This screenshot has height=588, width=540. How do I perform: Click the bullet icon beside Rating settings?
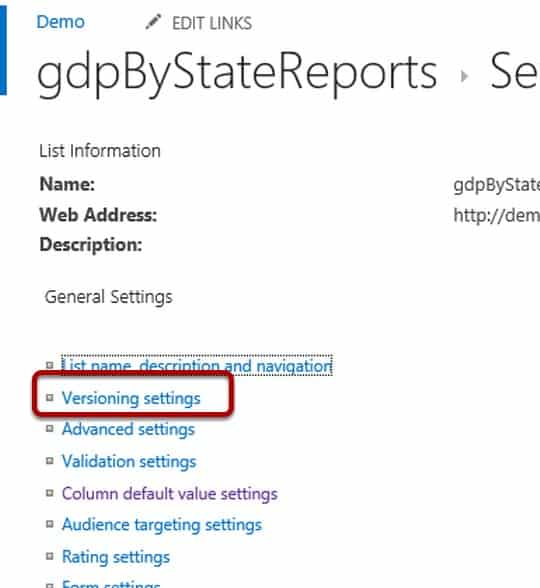[x=50, y=556]
